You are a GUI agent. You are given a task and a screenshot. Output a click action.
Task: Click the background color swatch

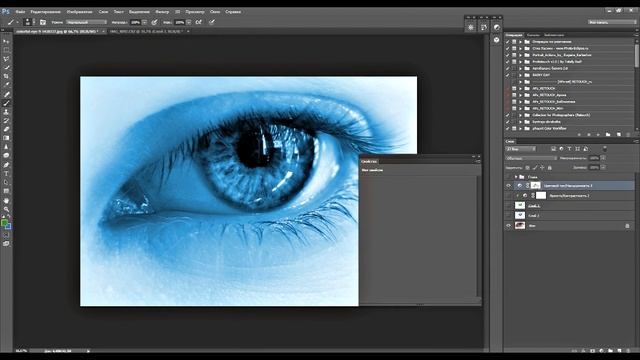click(x=9, y=227)
